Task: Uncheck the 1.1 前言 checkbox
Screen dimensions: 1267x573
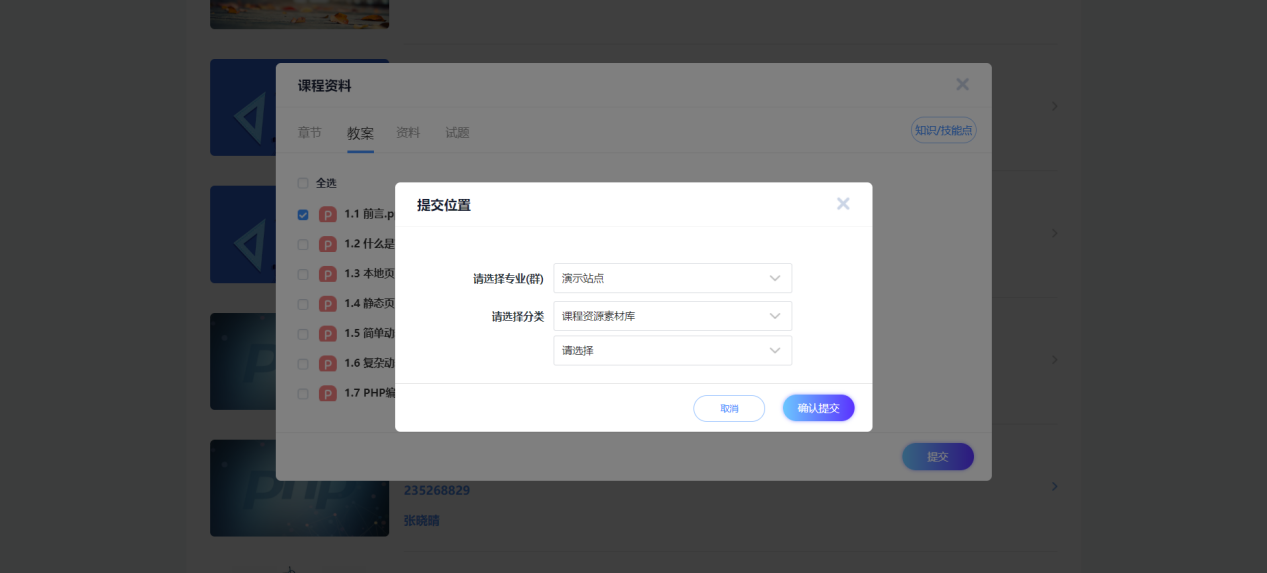Action: [303, 214]
